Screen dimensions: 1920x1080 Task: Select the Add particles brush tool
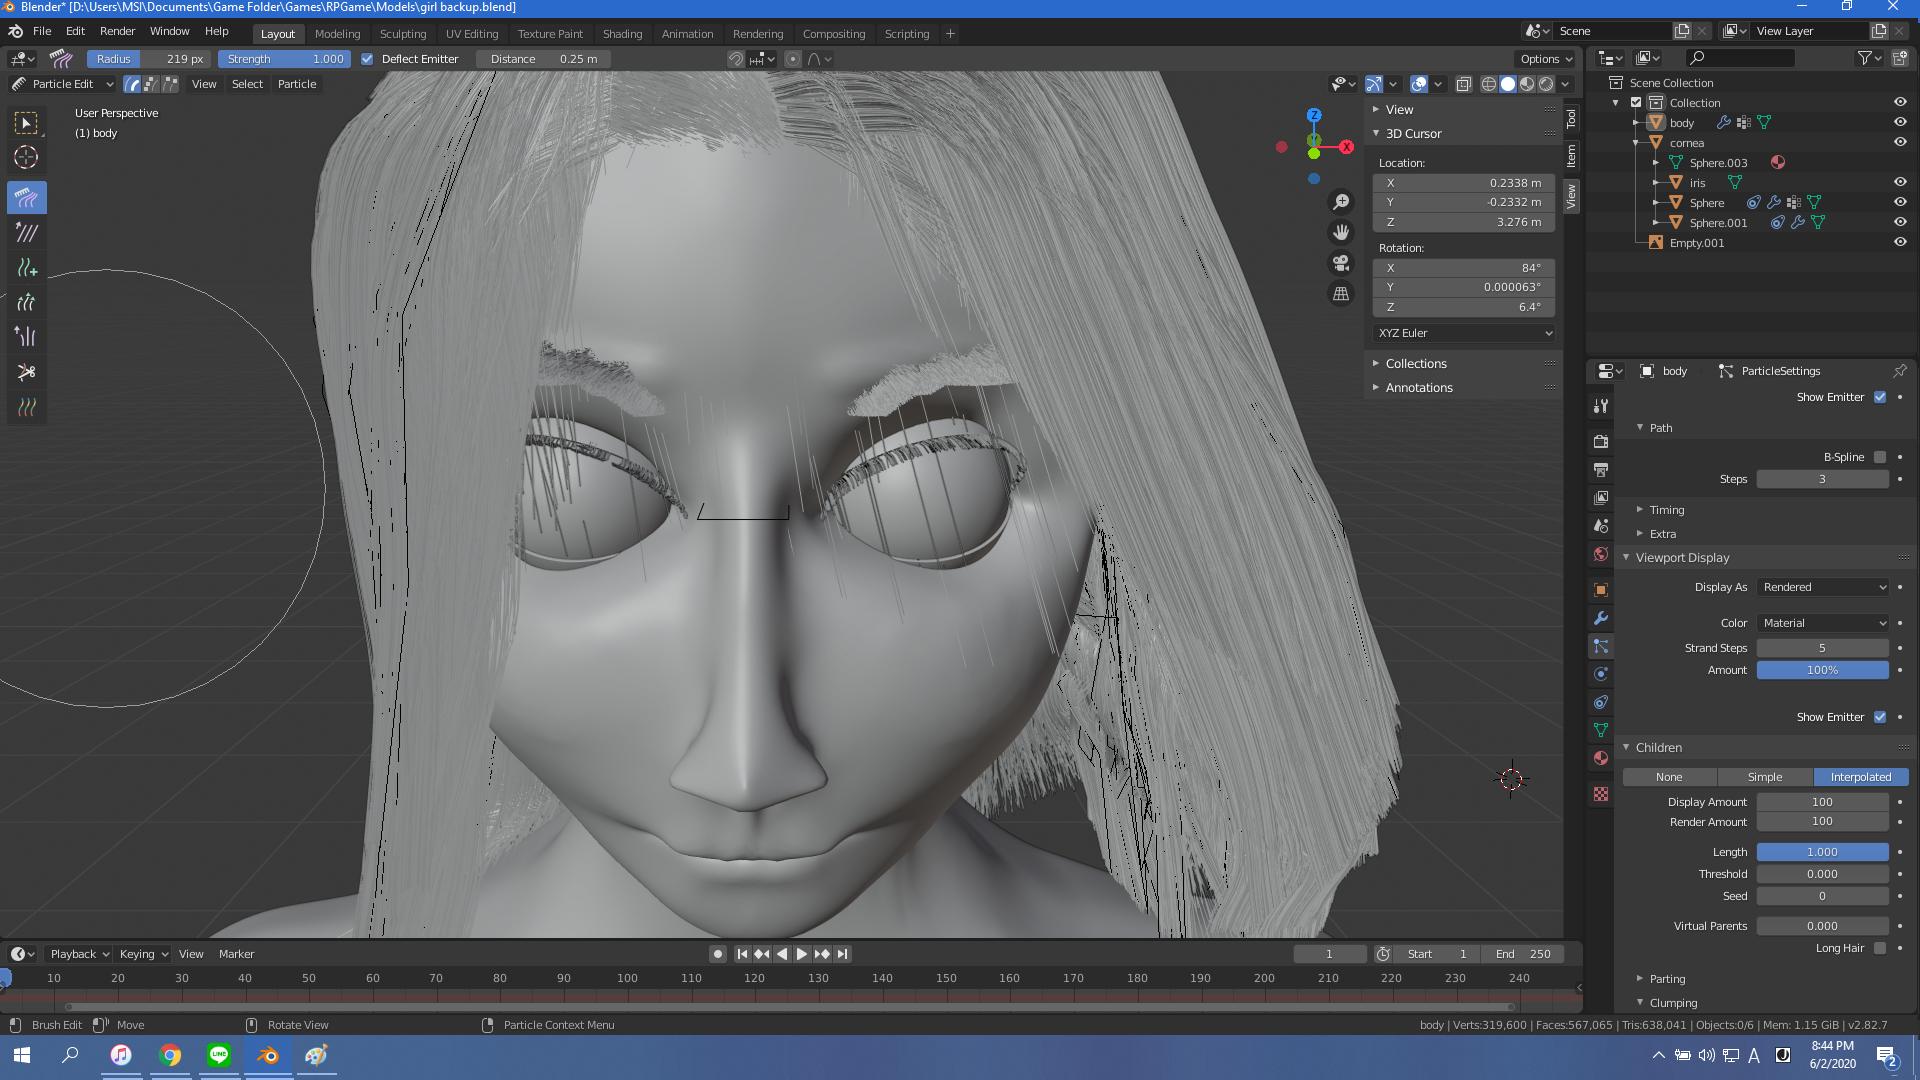click(x=27, y=268)
